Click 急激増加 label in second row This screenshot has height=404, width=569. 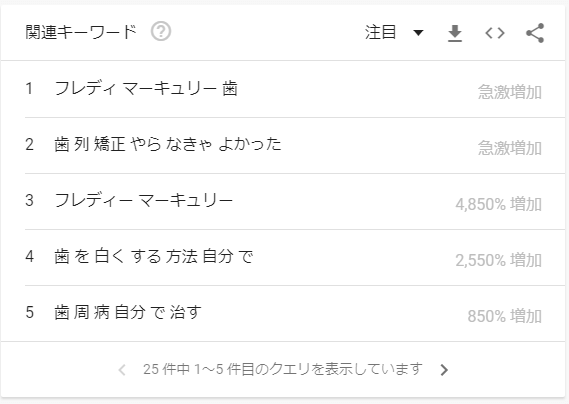point(509,148)
